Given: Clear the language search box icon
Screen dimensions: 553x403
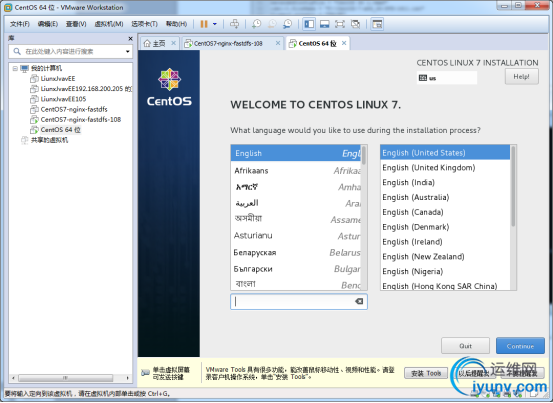Looking at the screenshot, I should (x=359, y=301).
